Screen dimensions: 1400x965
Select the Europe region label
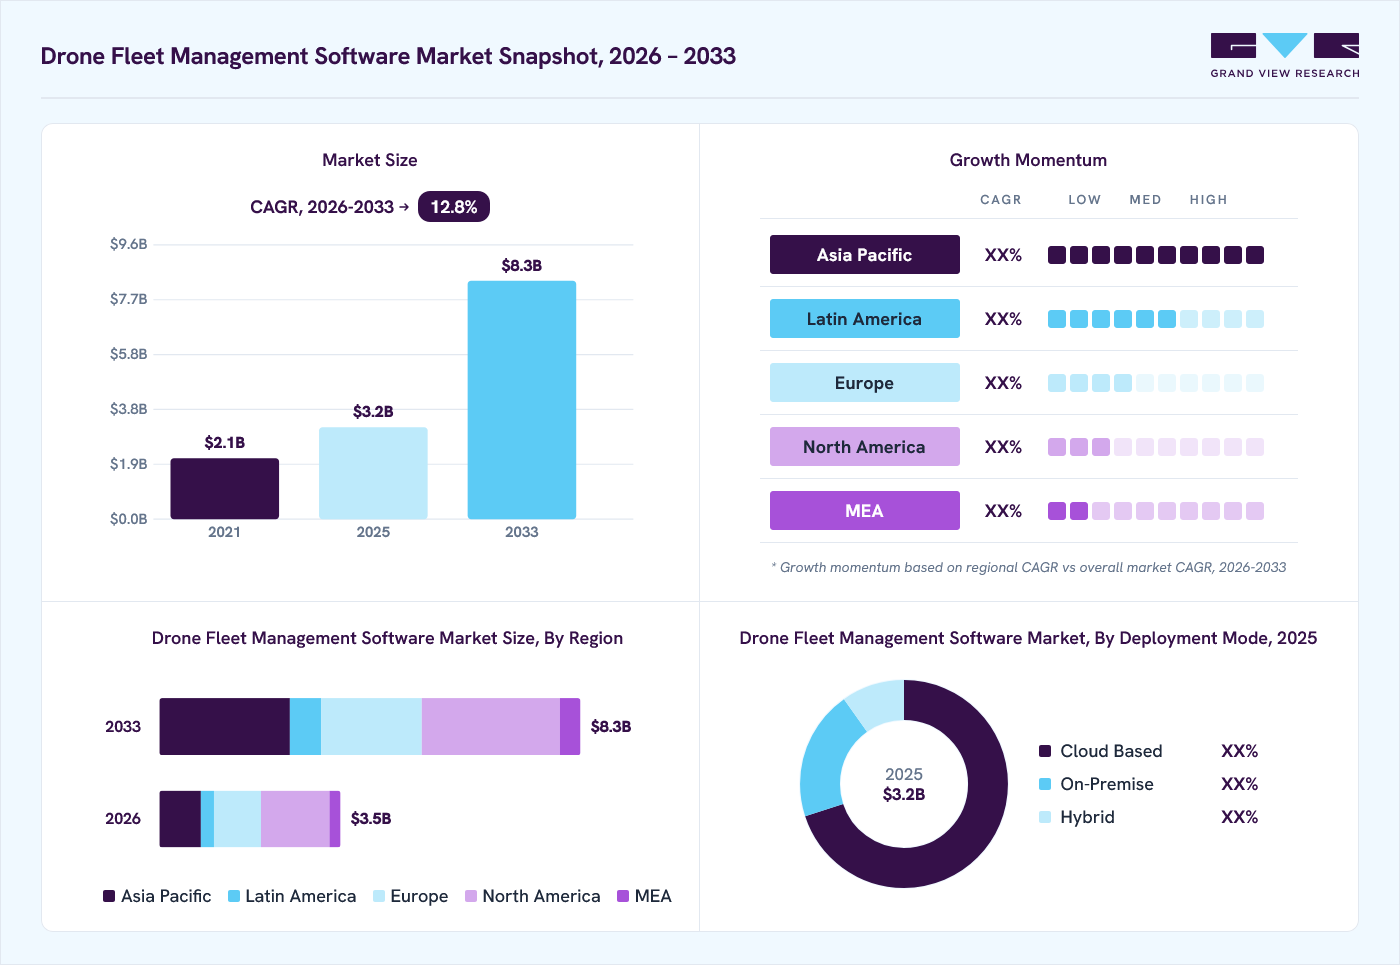(x=865, y=383)
